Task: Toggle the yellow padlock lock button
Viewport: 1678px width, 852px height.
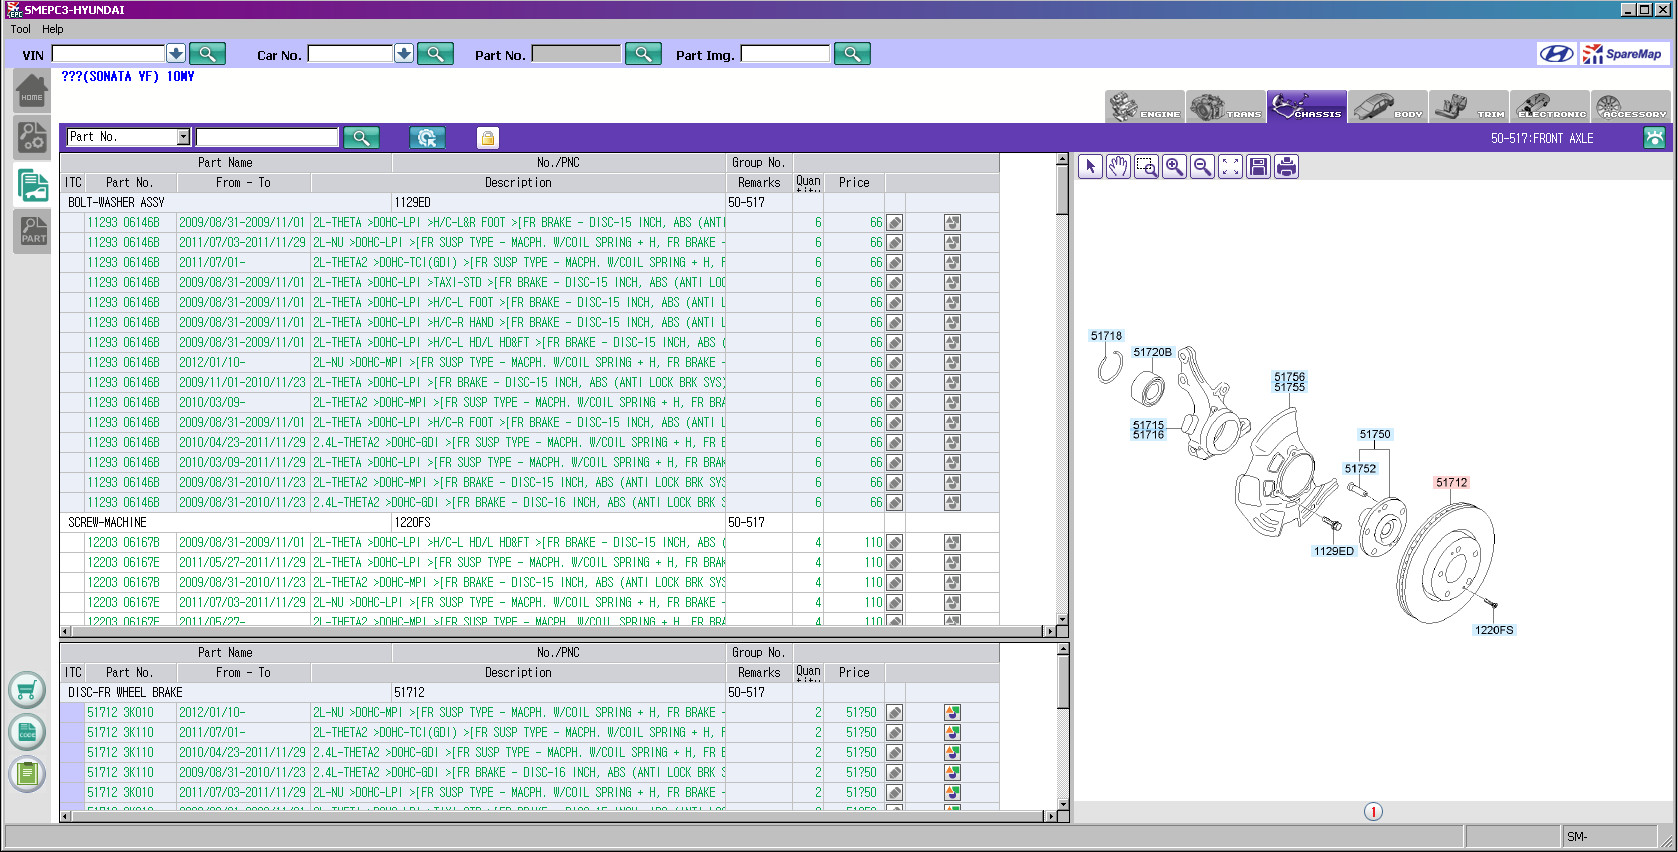Action: pyautogui.click(x=487, y=138)
